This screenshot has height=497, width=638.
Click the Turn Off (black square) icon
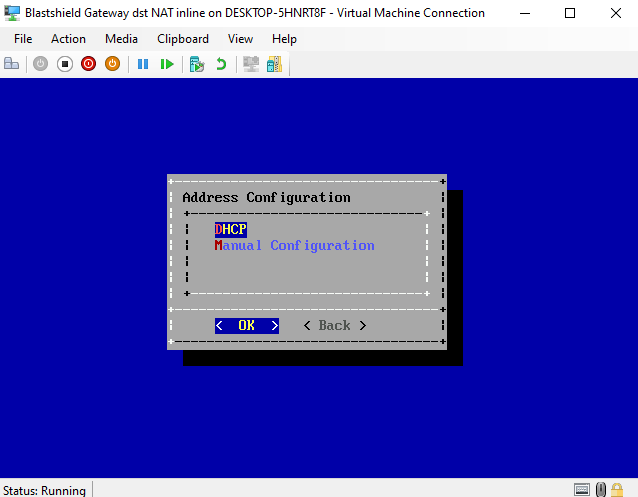[x=64, y=64]
